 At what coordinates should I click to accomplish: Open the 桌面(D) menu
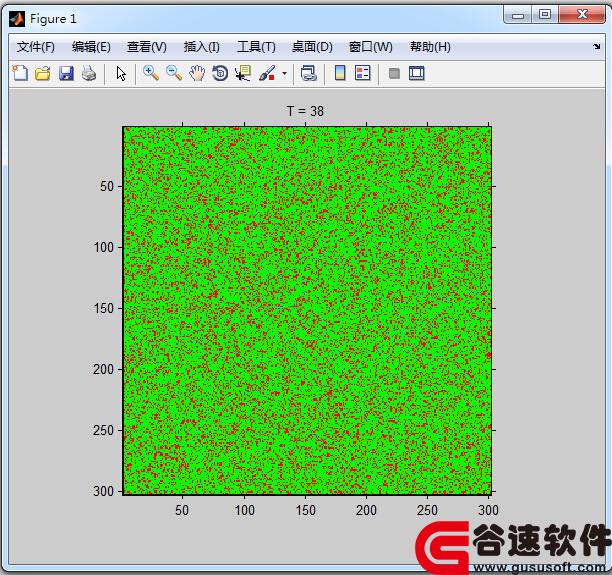(312, 47)
